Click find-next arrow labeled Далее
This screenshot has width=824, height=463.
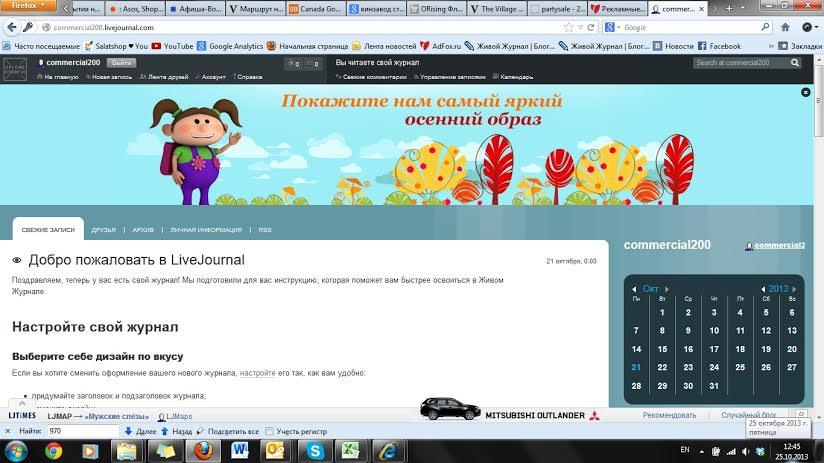[x=140, y=431]
